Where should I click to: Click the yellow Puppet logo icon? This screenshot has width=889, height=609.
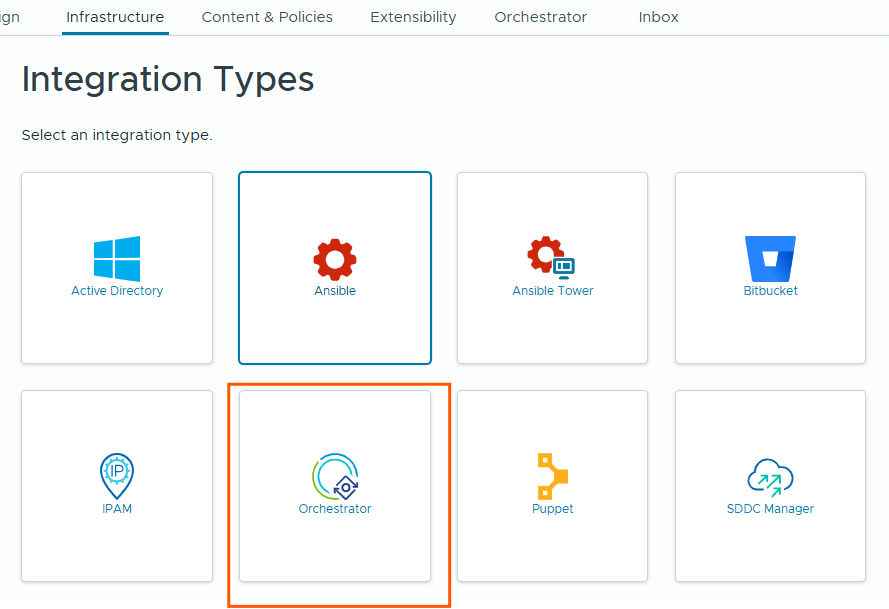[x=552, y=476]
